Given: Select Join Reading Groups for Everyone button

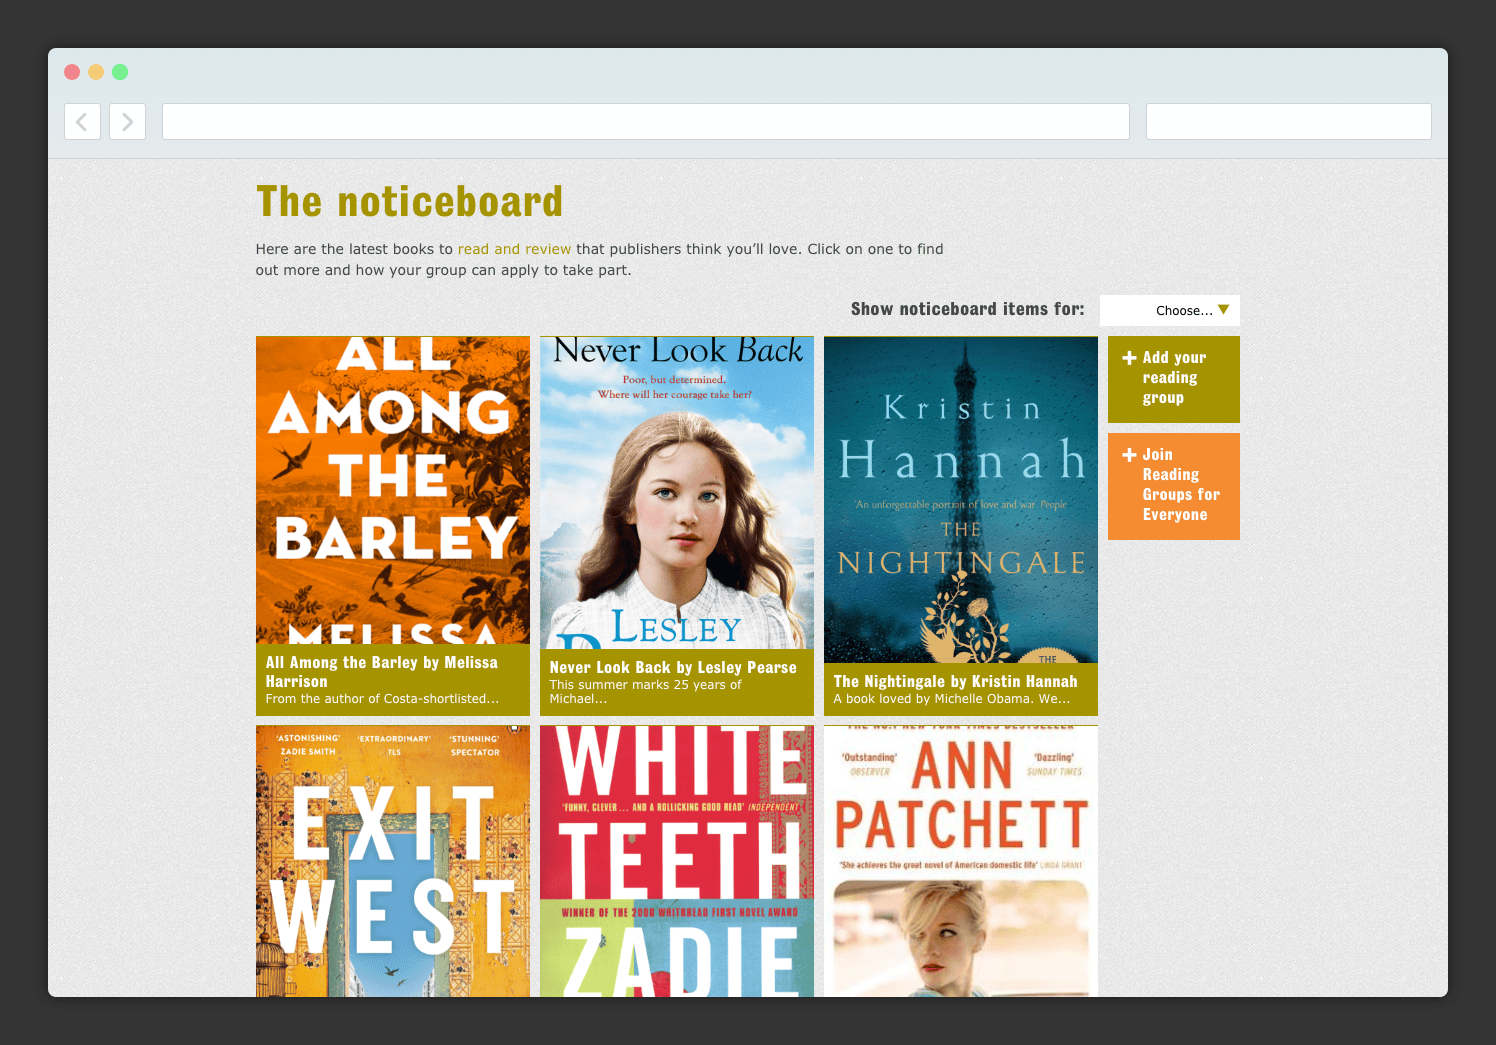Looking at the screenshot, I should tap(1174, 486).
